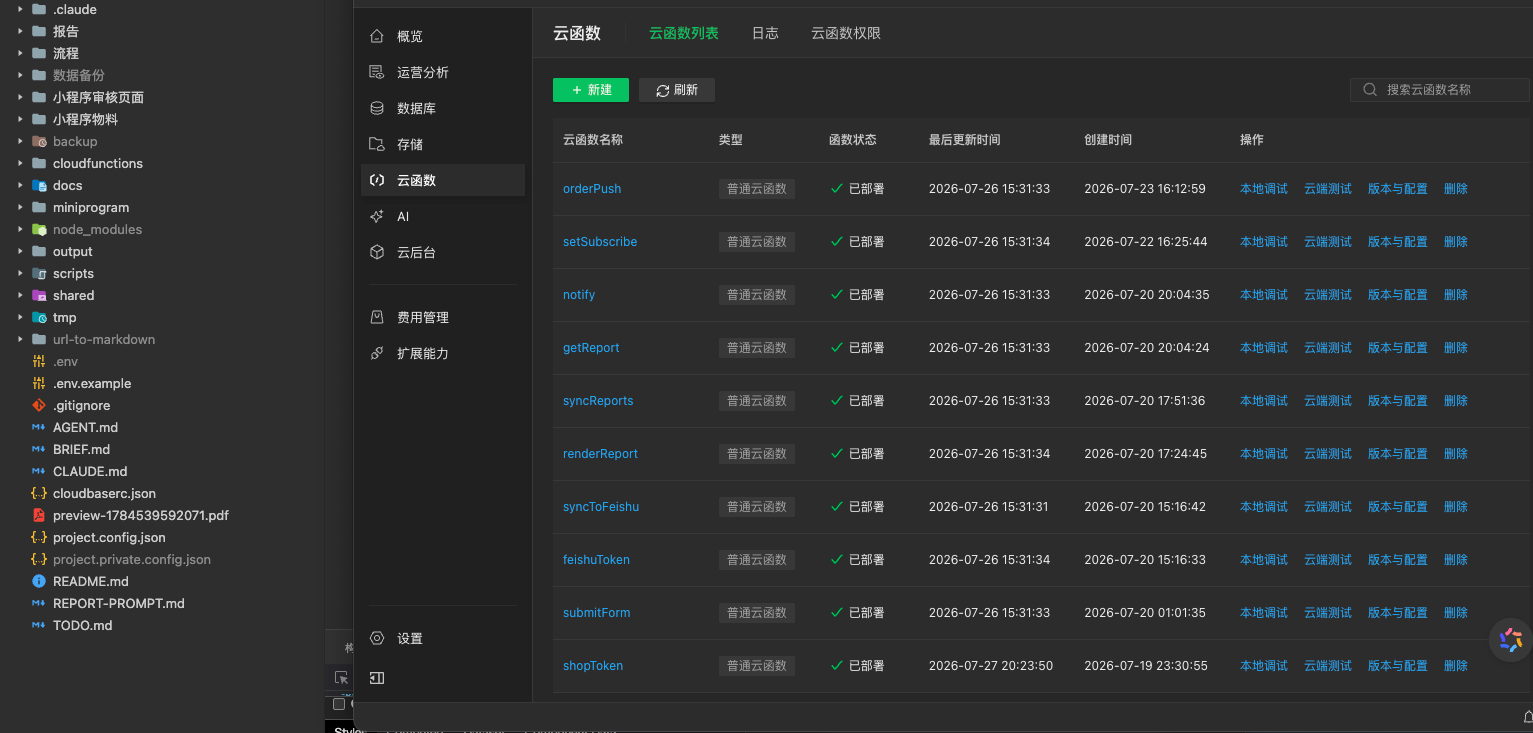Open cloudbaserc.json in the file tree
Screen dimensions: 1533x733
pyautogui.click(x=104, y=493)
